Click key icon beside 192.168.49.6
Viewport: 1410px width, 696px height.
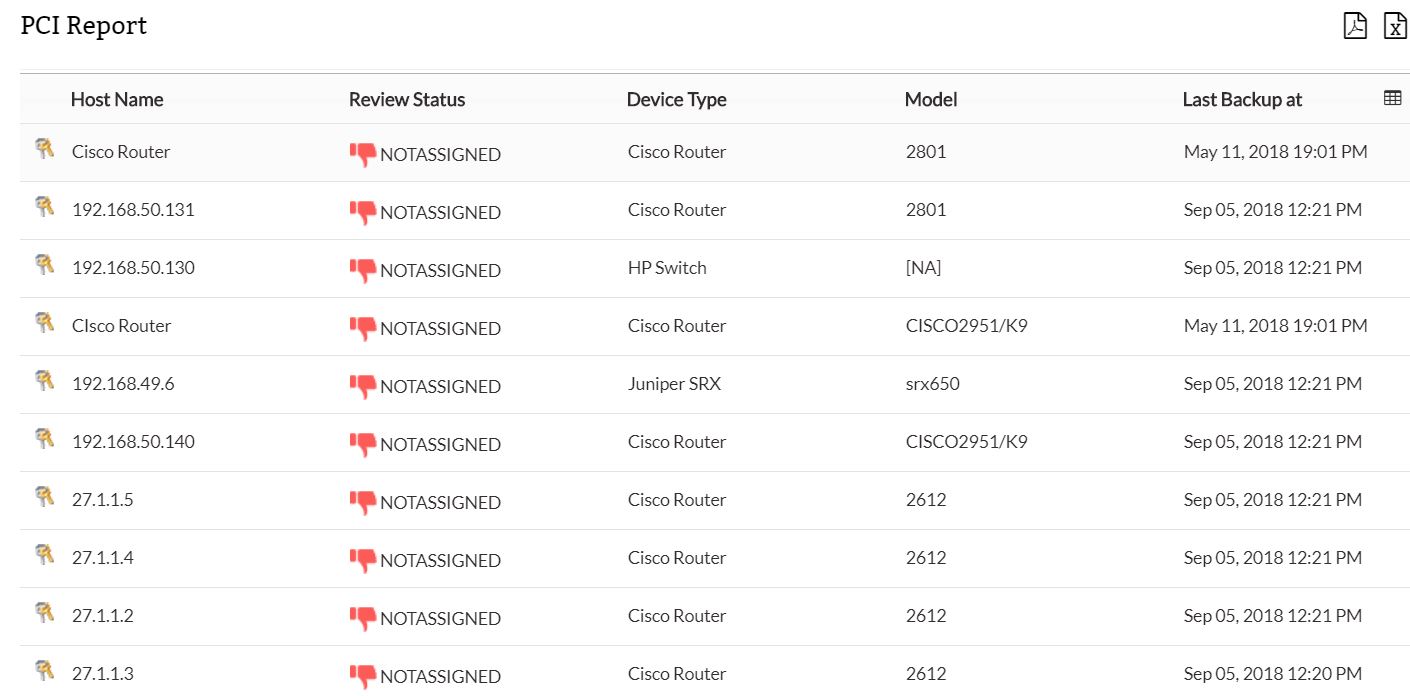(x=44, y=381)
